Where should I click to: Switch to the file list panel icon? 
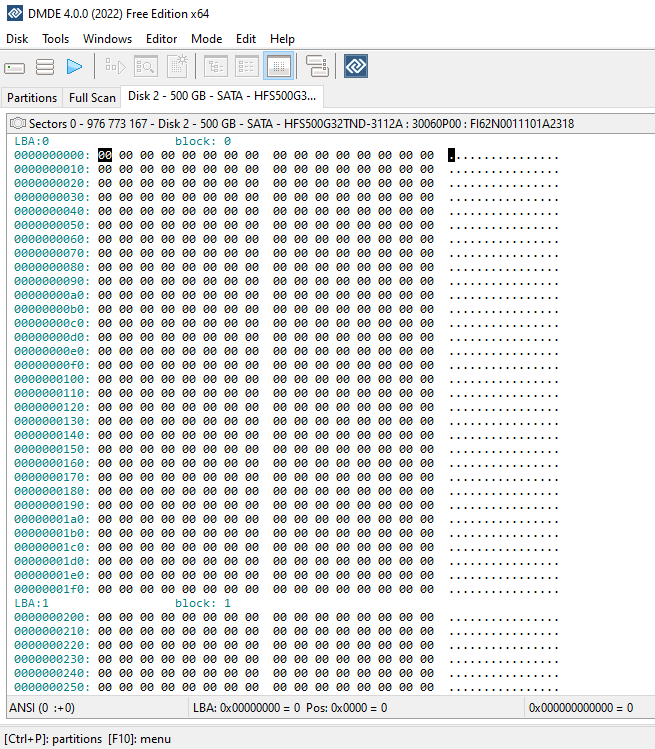(x=247, y=66)
